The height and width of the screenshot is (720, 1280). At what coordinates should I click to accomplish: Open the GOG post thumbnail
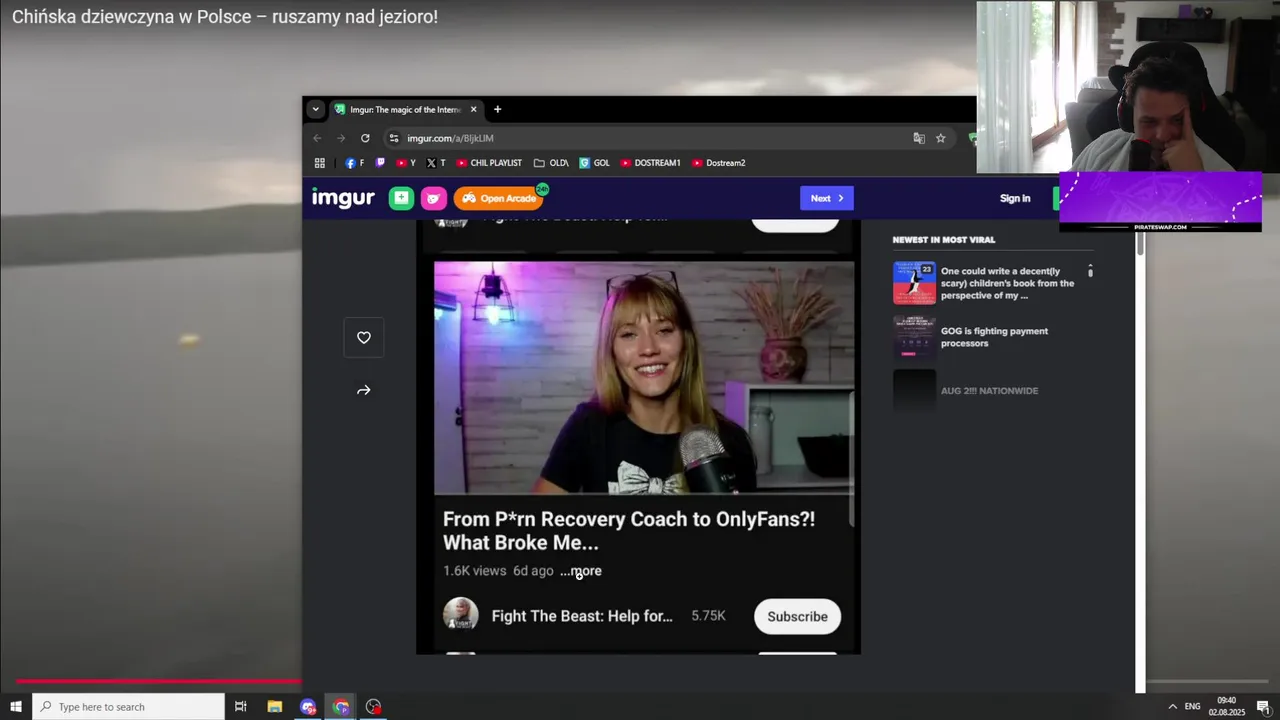pos(914,338)
